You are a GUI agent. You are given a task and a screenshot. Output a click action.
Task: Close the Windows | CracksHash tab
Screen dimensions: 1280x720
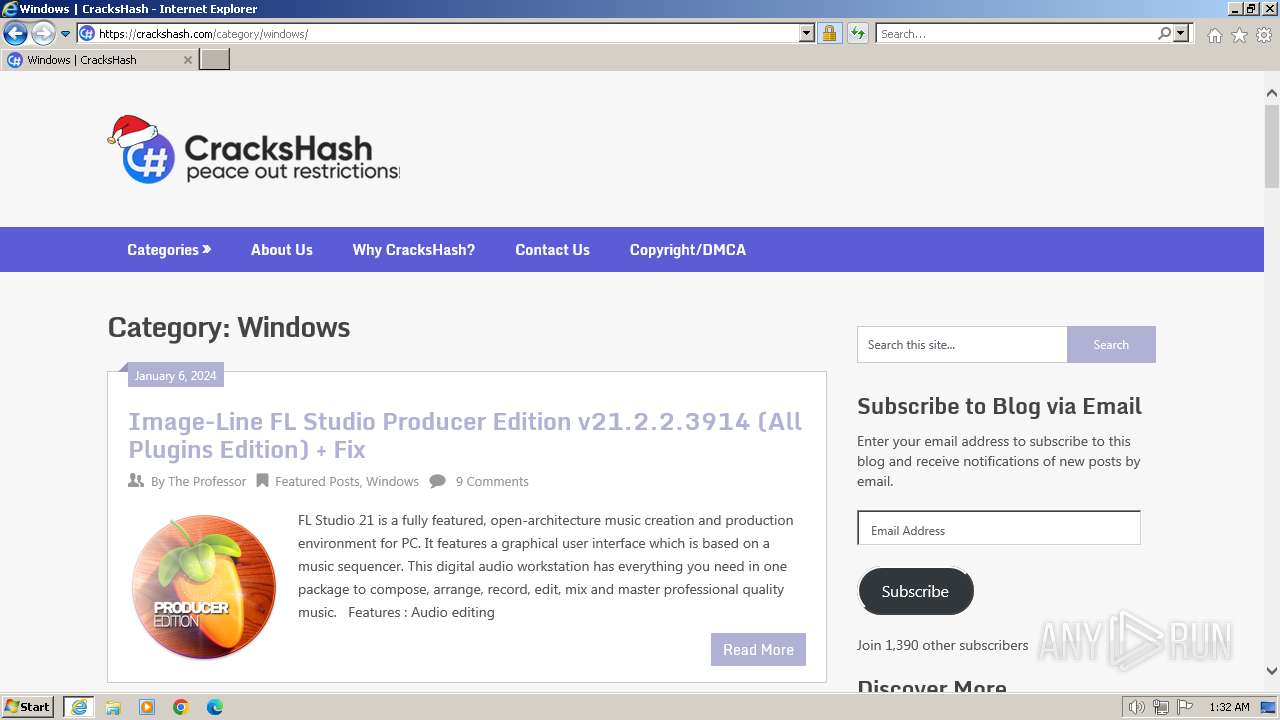pyautogui.click(x=187, y=60)
